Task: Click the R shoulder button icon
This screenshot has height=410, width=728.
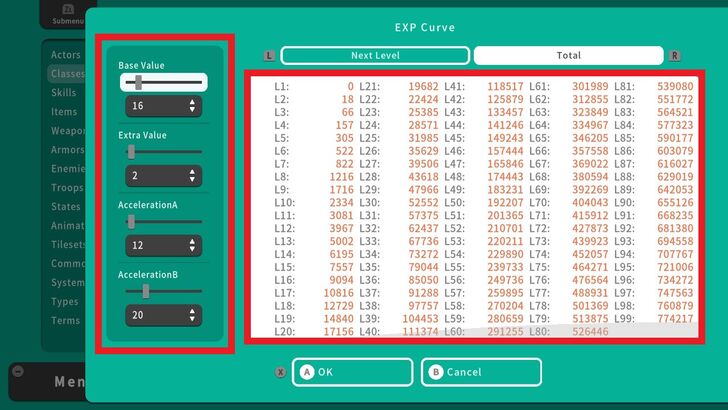Action: coord(675,56)
